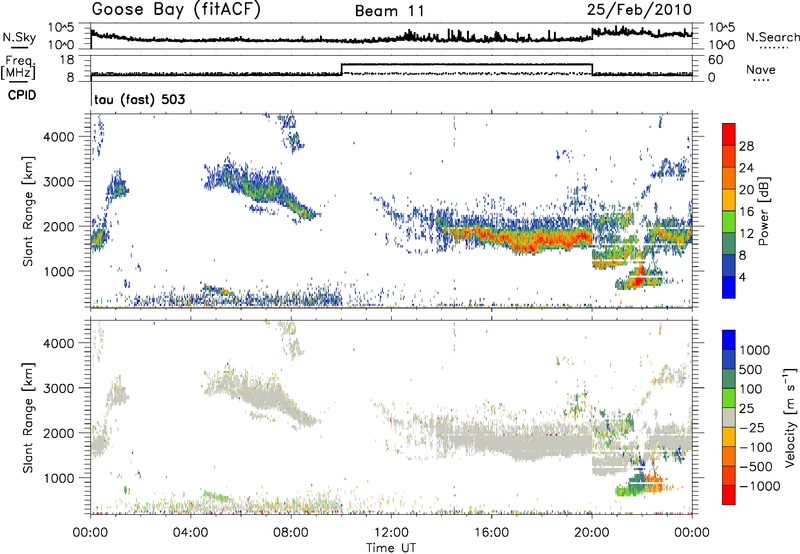Select the '20:00' time tick label
Screen dimensions: 800x554
point(591,533)
